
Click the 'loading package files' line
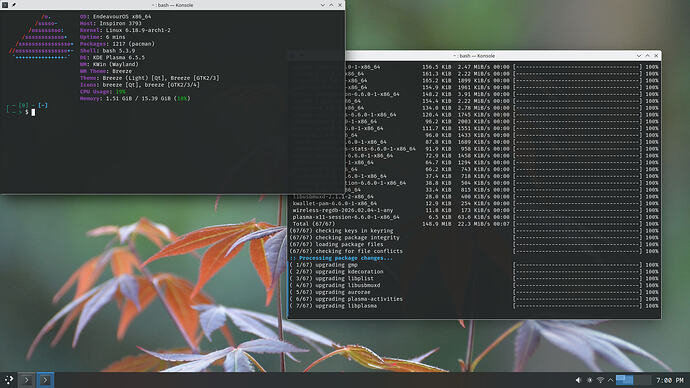tap(337, 244)
